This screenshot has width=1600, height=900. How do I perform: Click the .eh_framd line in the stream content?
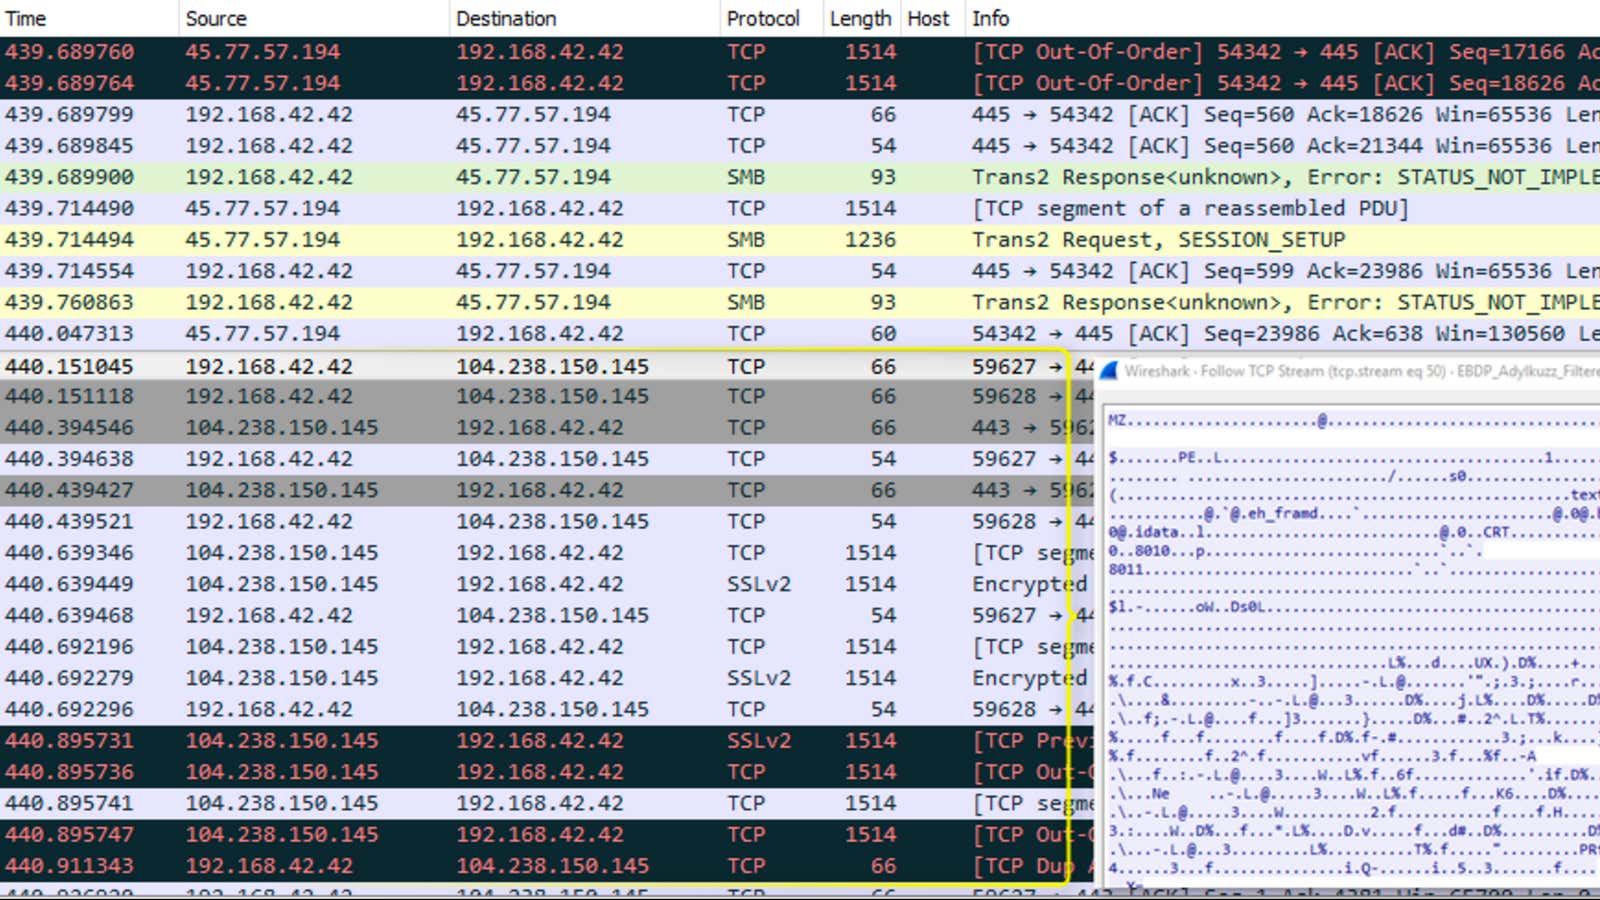[x=1354, y=513]
